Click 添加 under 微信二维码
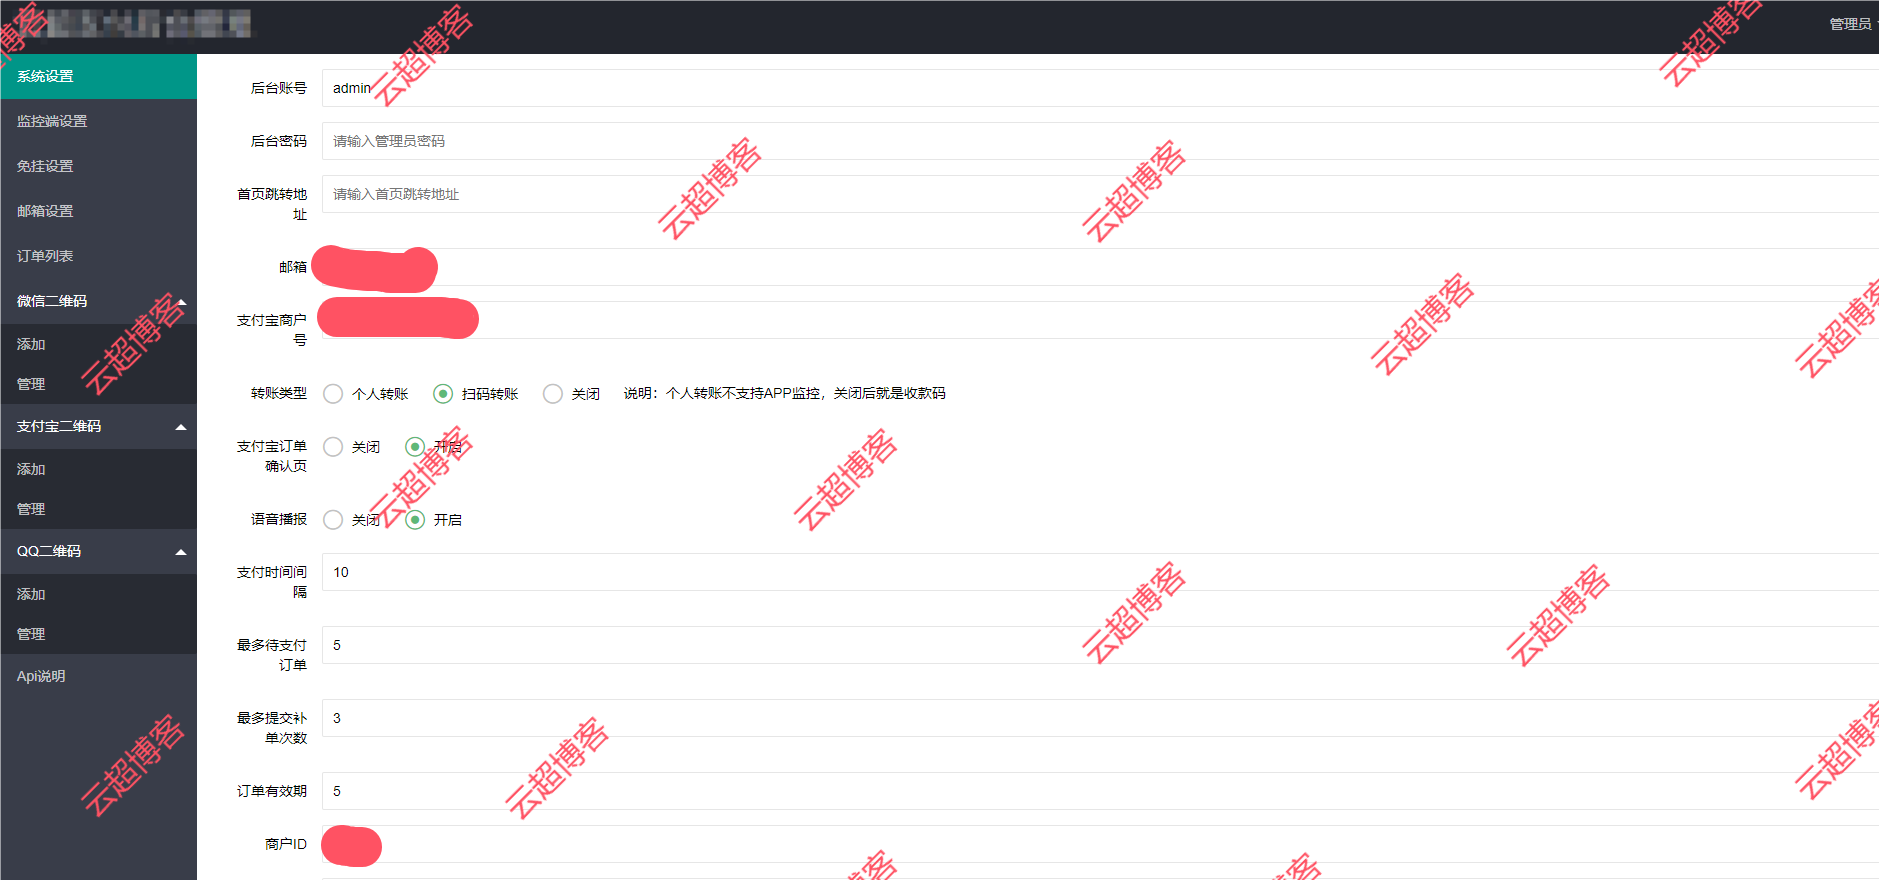The width and height of the screenshot is (1879, 880). point(98,344)
